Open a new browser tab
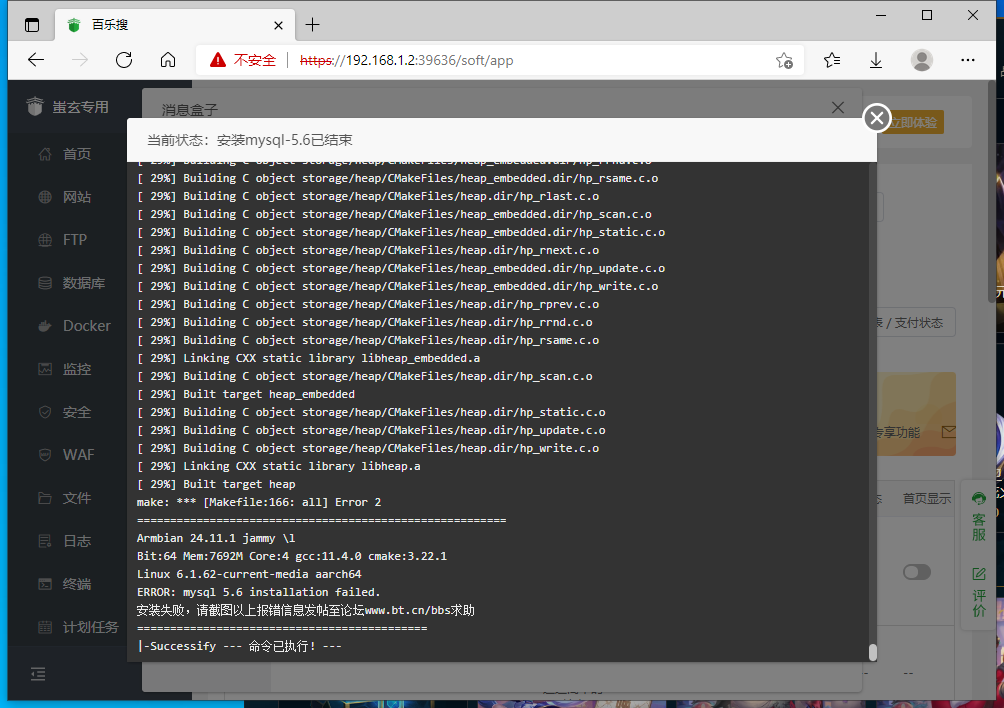Viewport: 1004px width, 708px height. [312, 25]
